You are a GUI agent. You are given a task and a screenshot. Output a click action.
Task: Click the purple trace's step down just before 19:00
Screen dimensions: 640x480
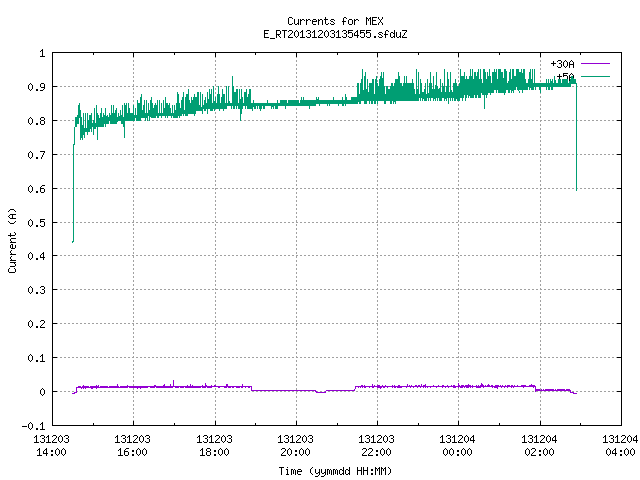tap(251, 388)
